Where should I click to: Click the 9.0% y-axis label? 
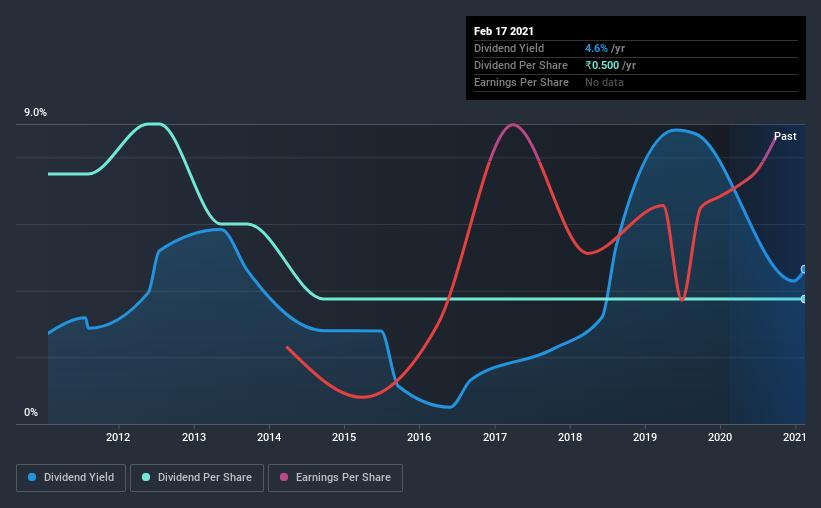tap(35, 113)
